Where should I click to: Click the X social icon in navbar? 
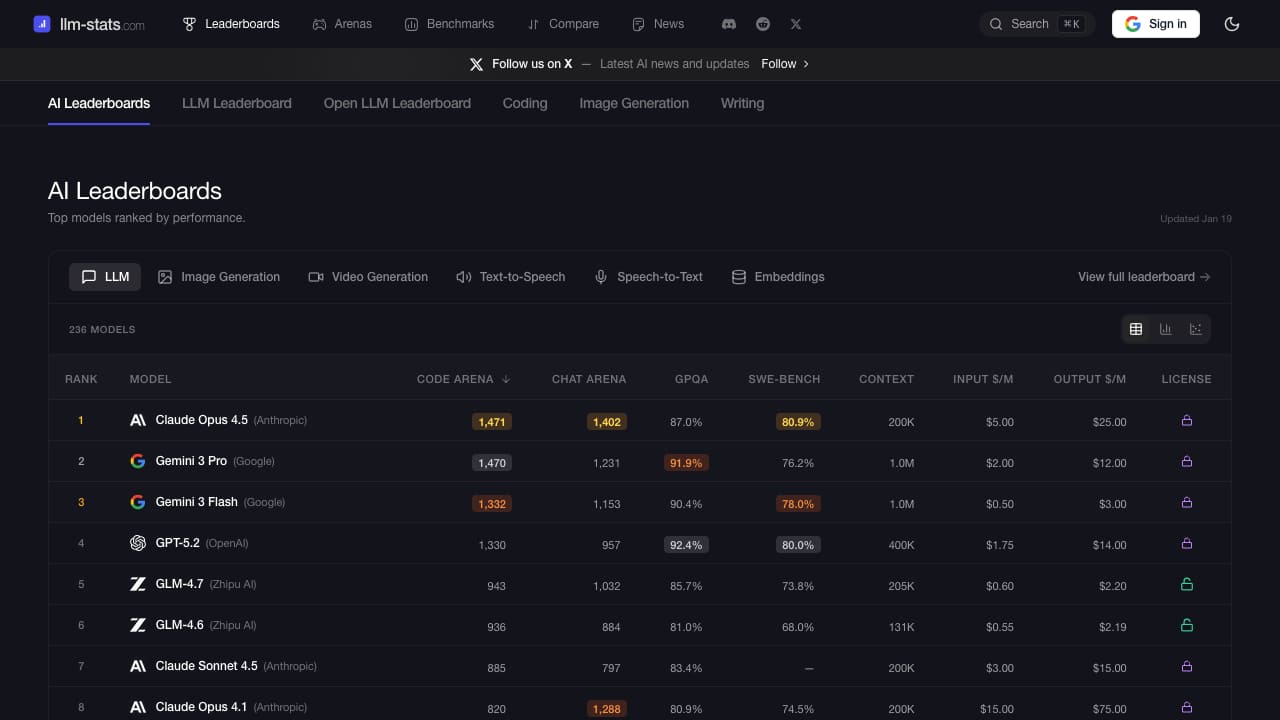tap(796, 24)
